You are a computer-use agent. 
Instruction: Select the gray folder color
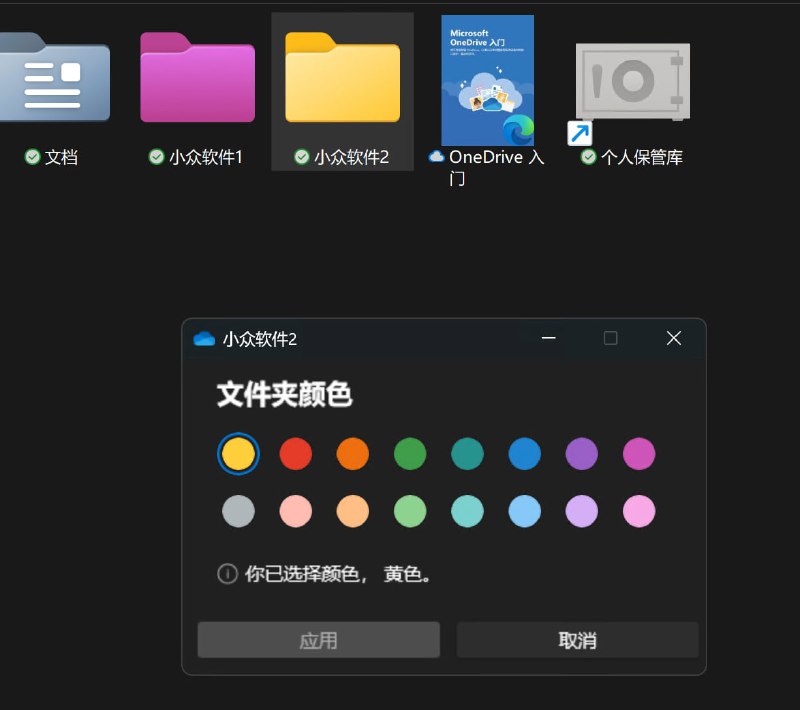coord(239,510)
